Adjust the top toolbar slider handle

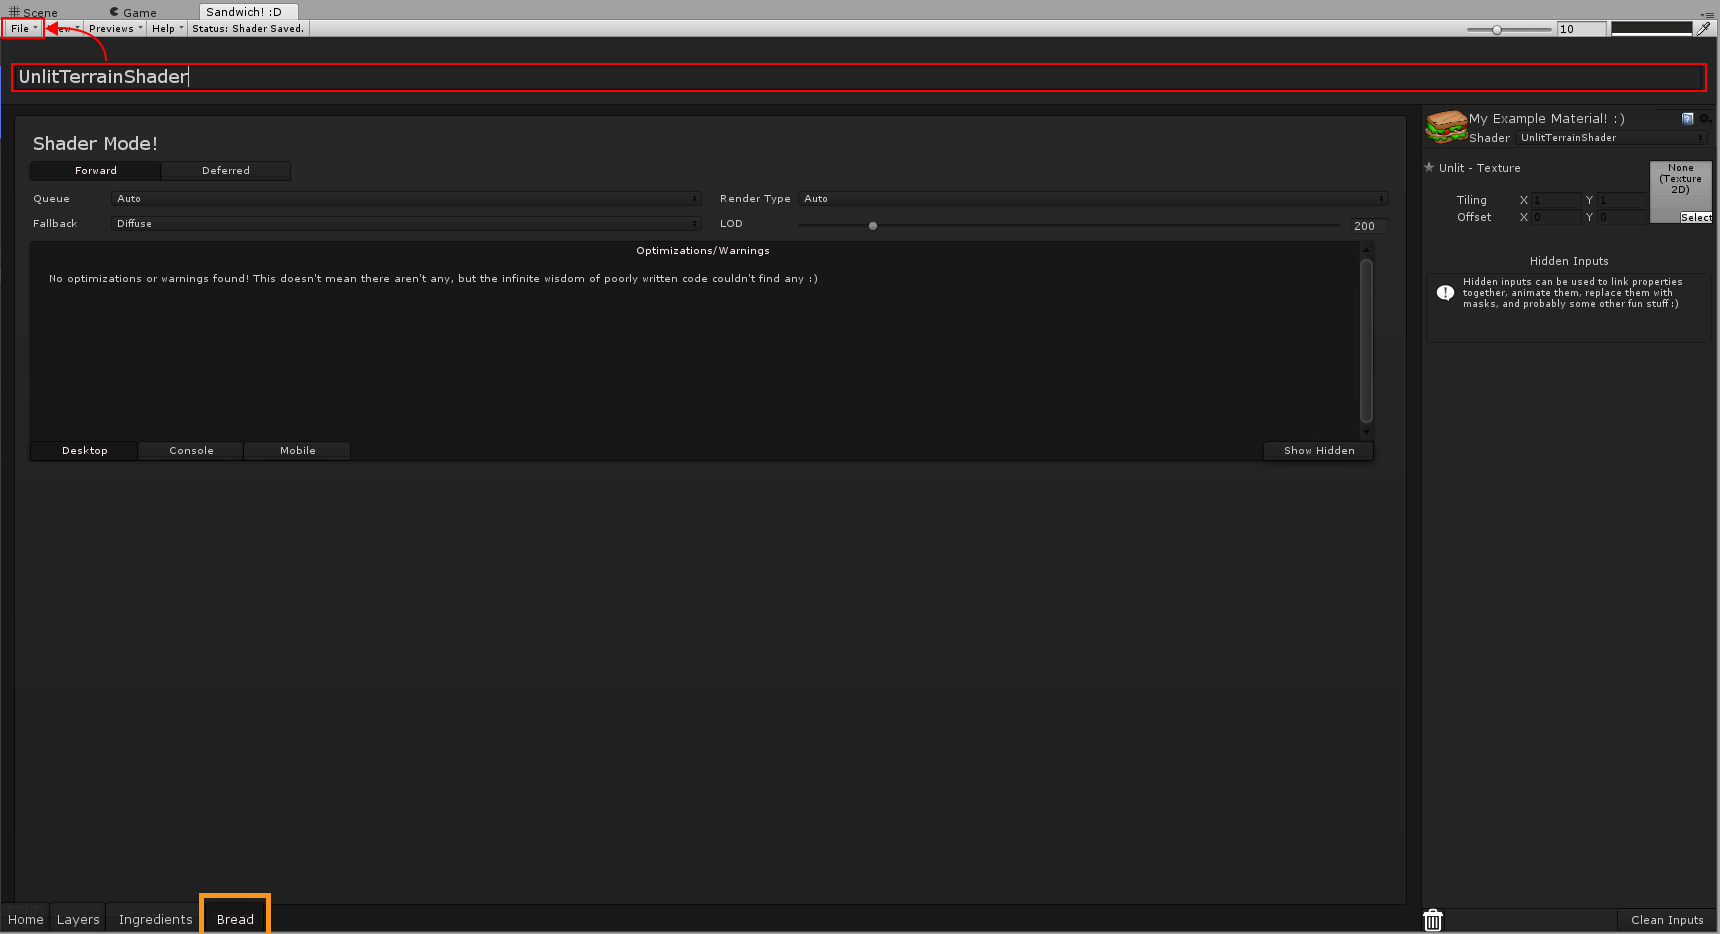pyautogui.click(x=1497, y=30)
